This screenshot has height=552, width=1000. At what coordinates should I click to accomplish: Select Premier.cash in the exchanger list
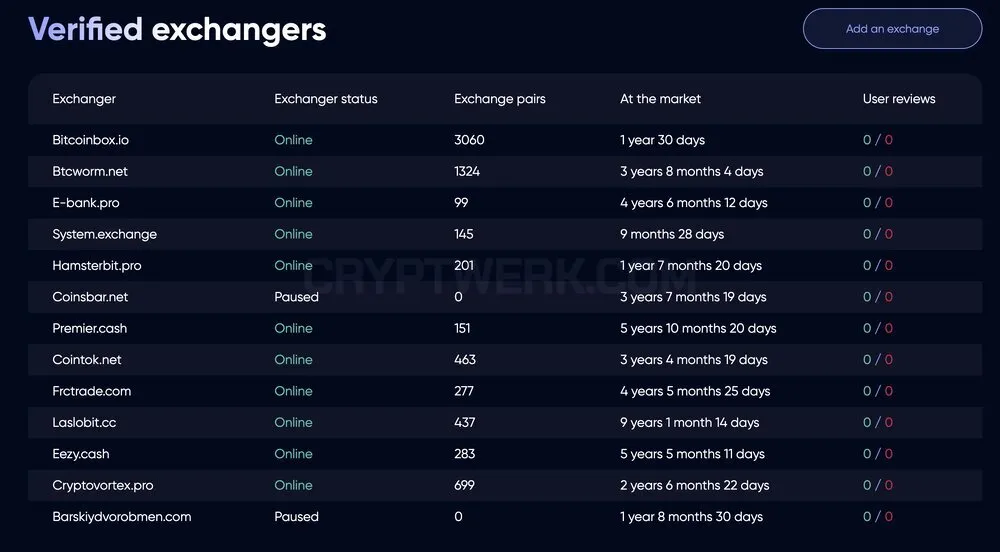pos(89,328)
